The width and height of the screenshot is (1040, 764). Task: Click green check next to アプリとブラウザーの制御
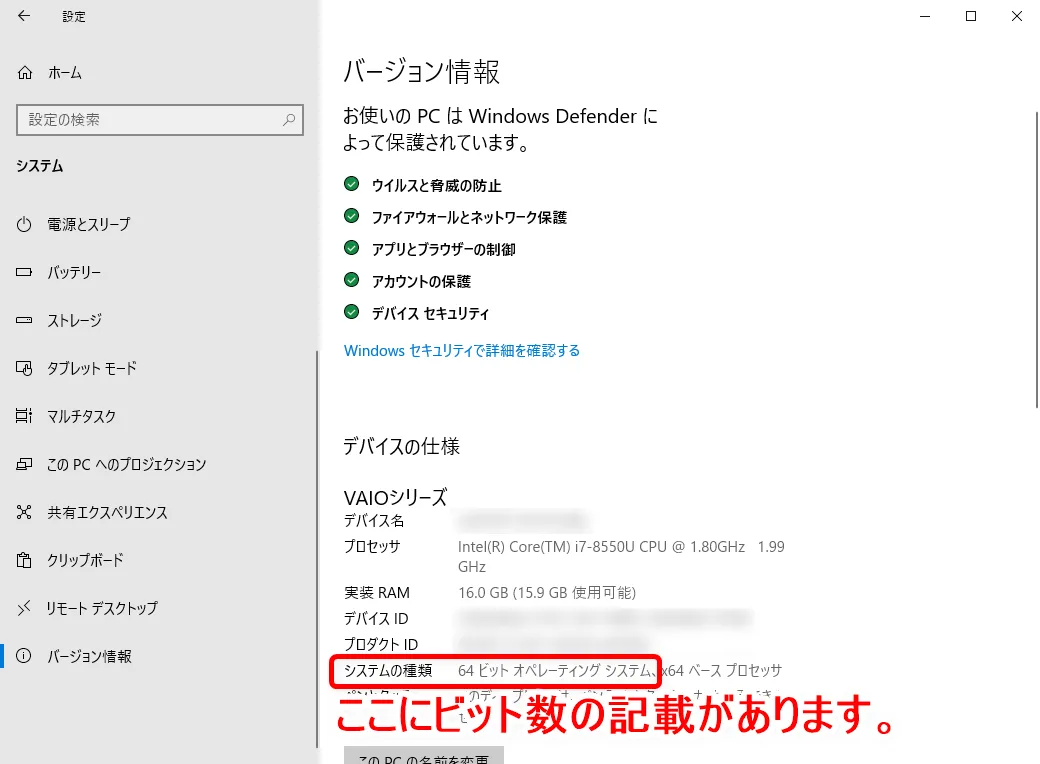pos(352,247)
